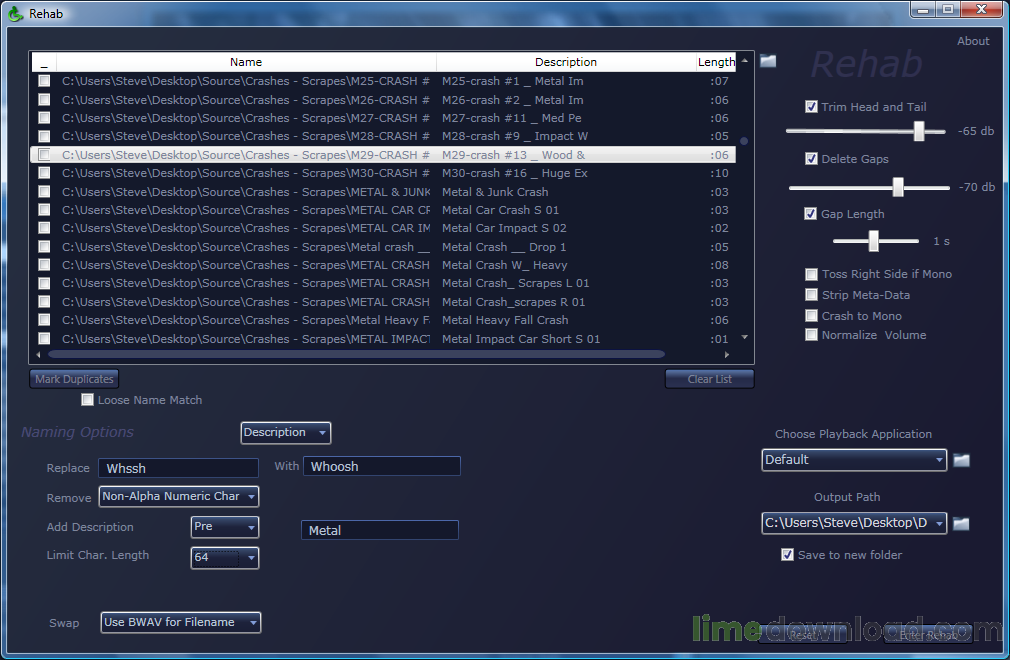Open the Limit Char. Length 64 dropdown
The width and height of the screenshot is (1010, 660).
(x=225, y=558)
